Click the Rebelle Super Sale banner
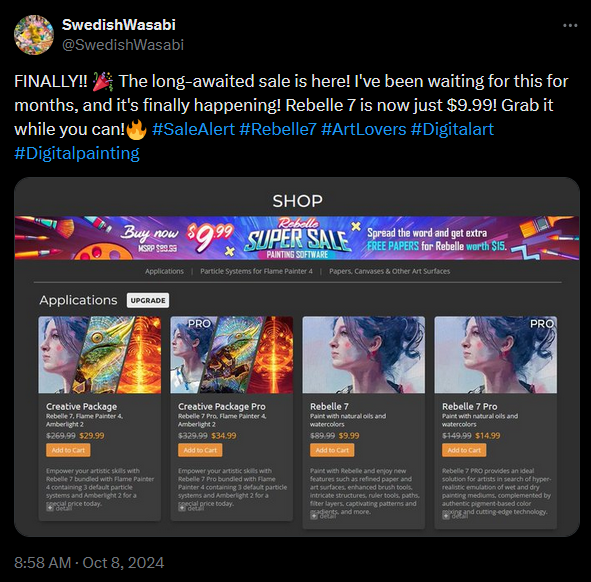This screenshot has width=591, height=582. tap(297, 238)
